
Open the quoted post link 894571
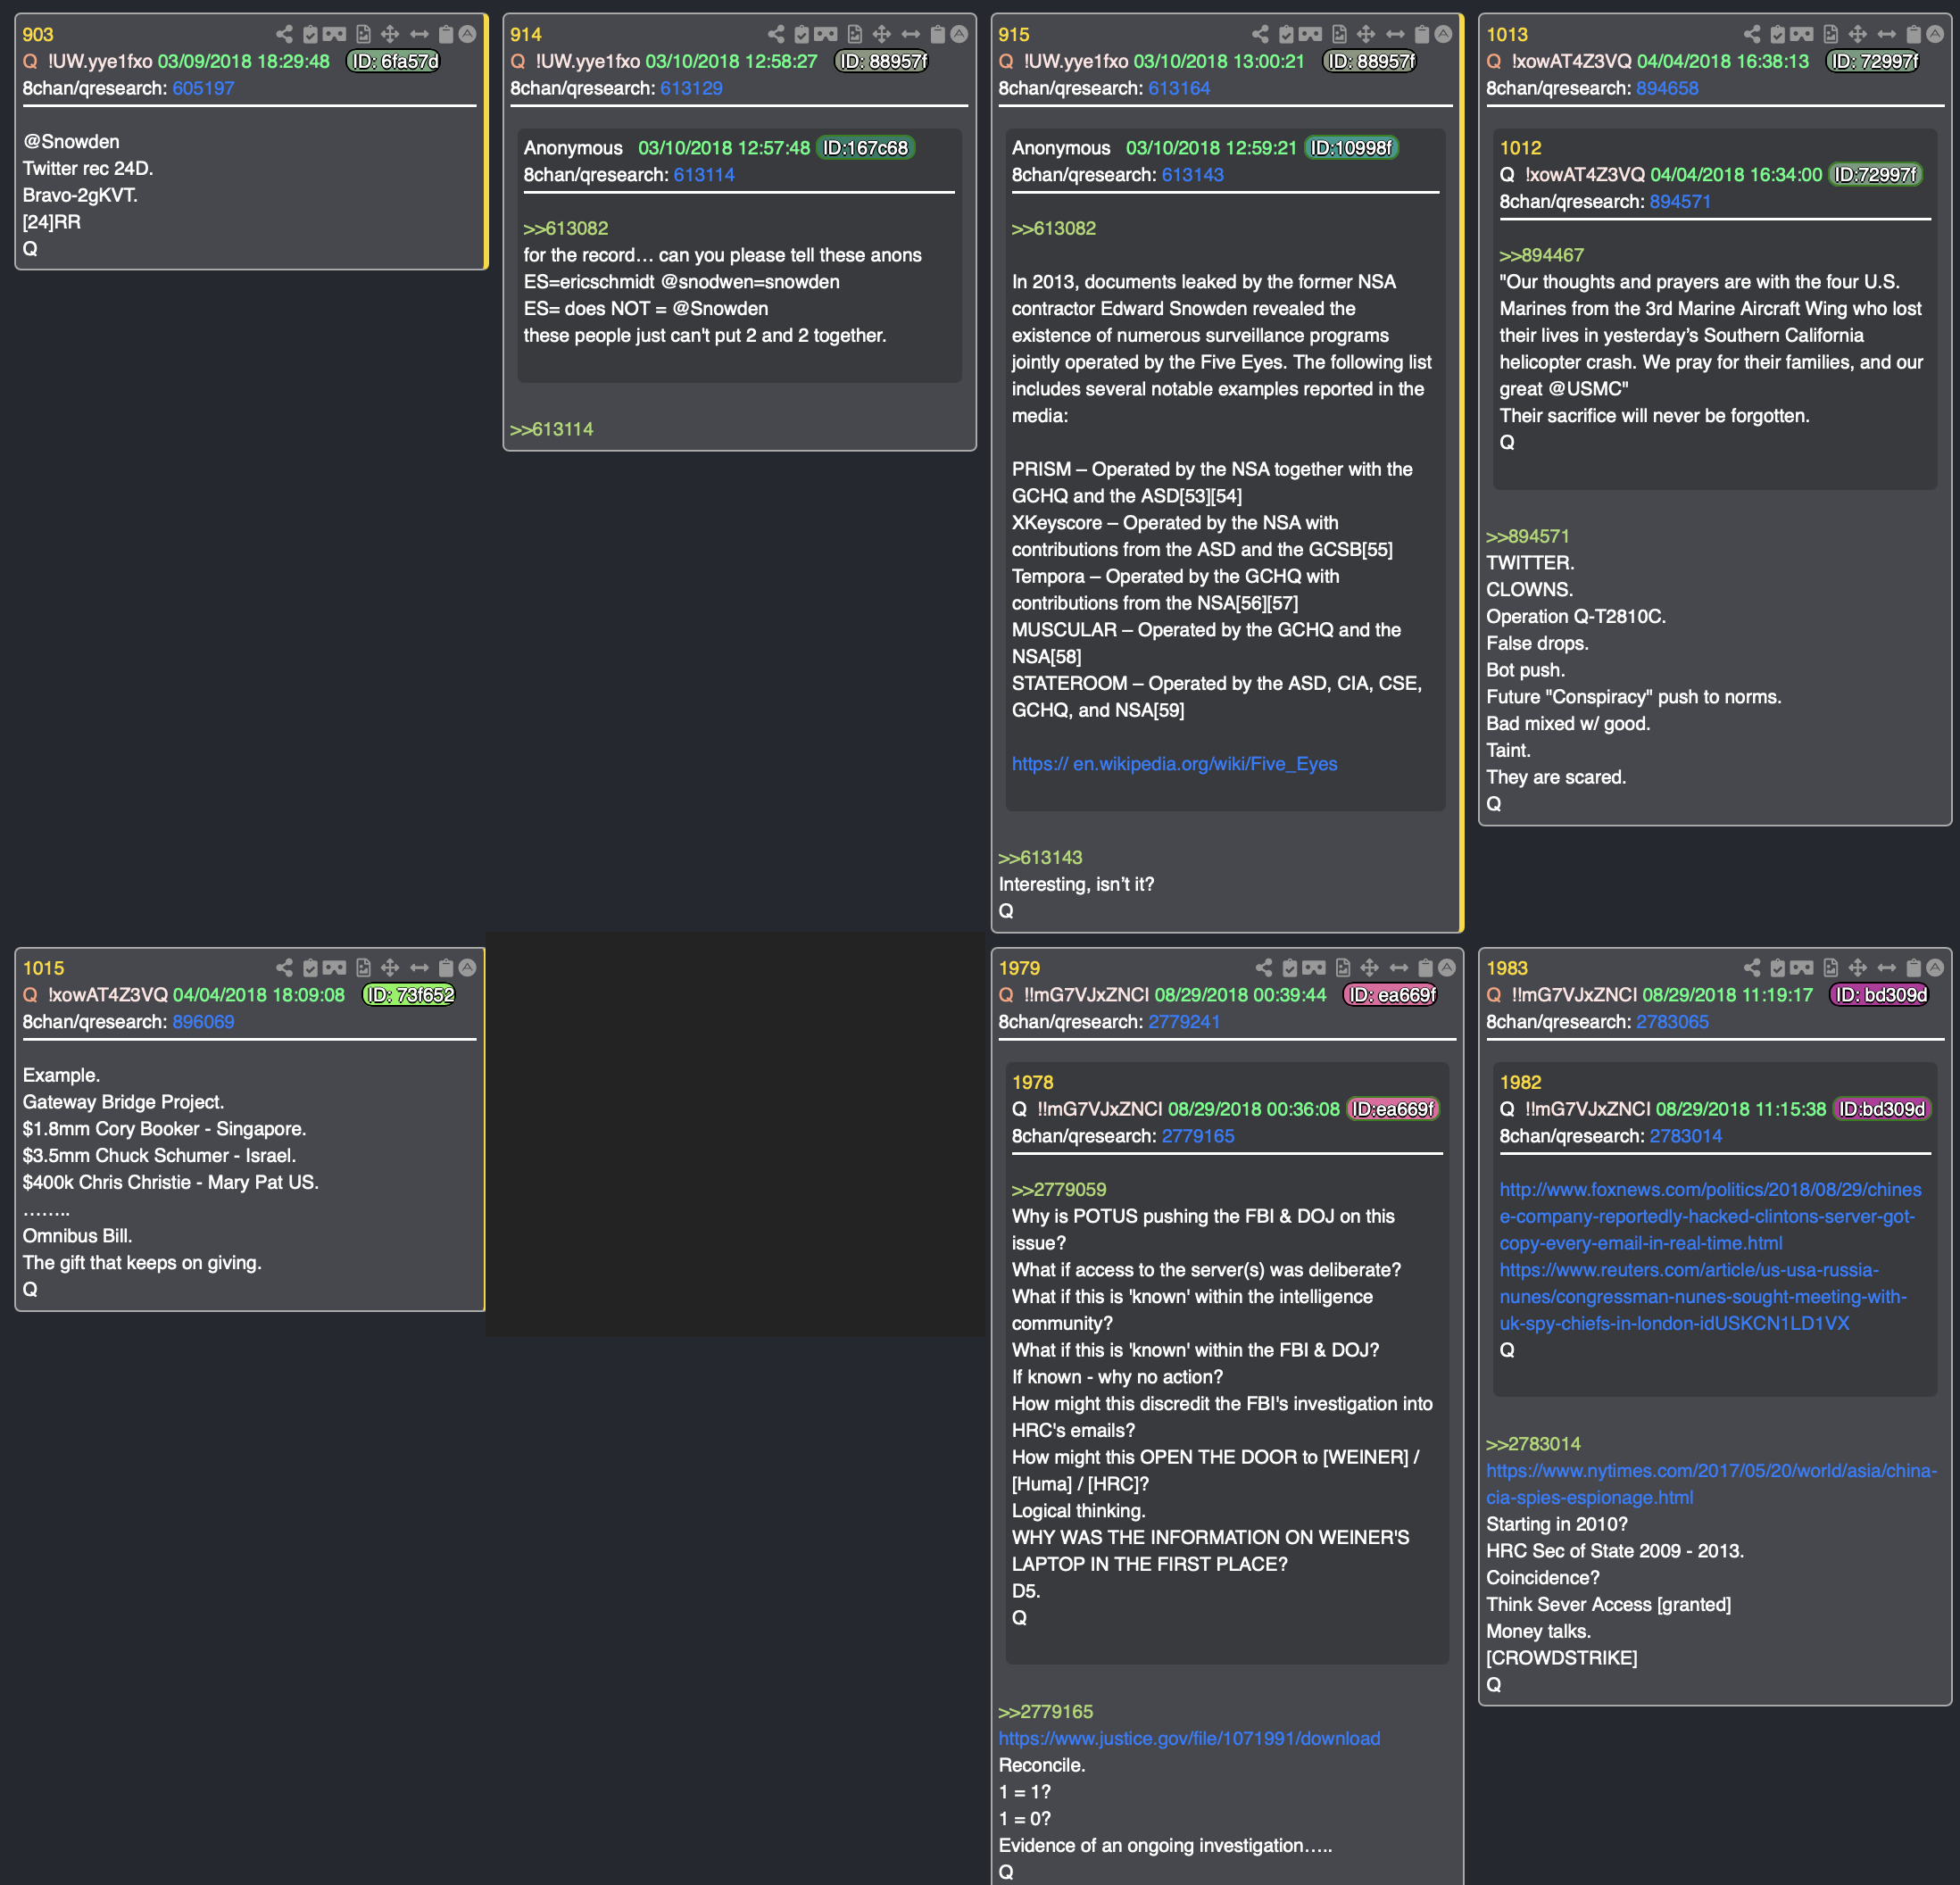(1680, 202)
